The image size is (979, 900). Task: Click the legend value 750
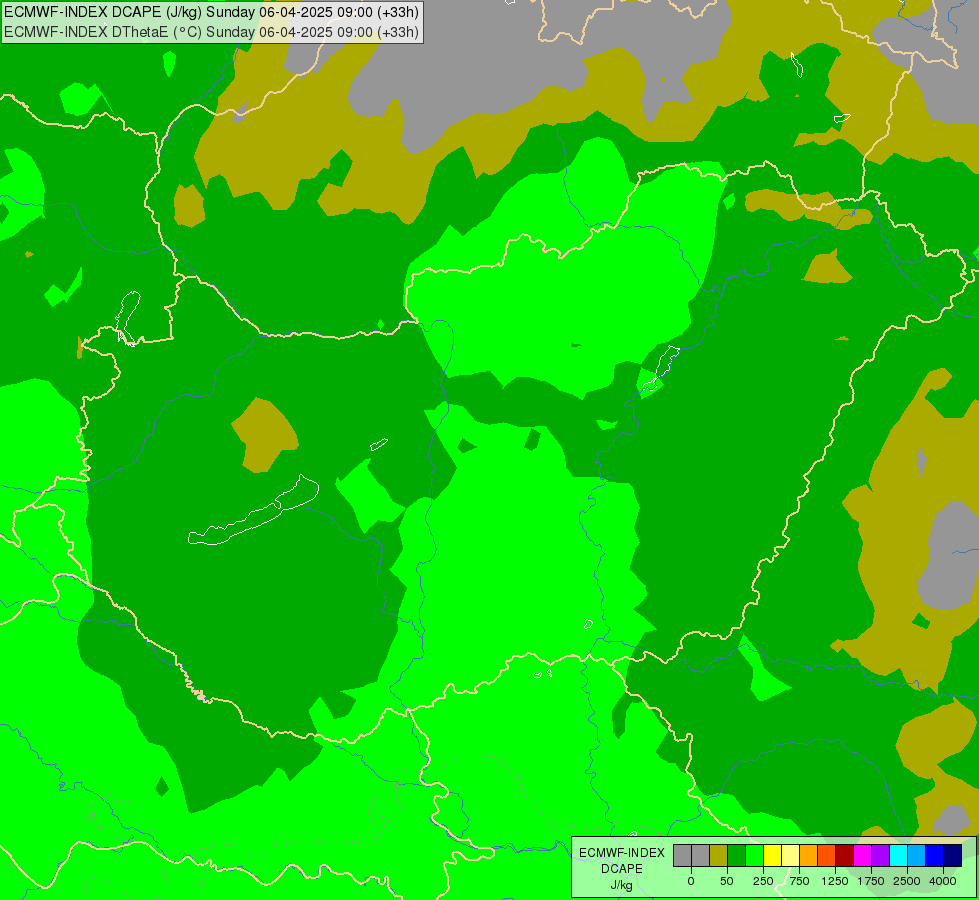(799, 881)
